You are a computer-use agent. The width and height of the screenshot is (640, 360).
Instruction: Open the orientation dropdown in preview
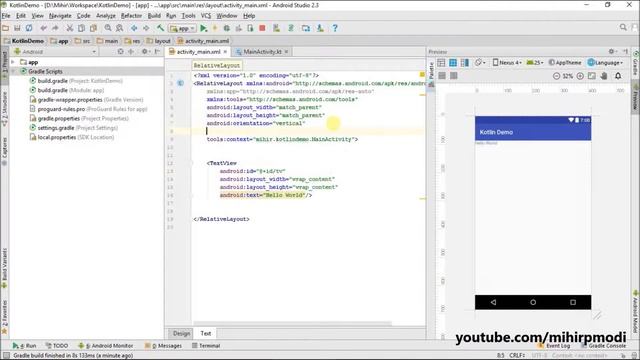480,62
